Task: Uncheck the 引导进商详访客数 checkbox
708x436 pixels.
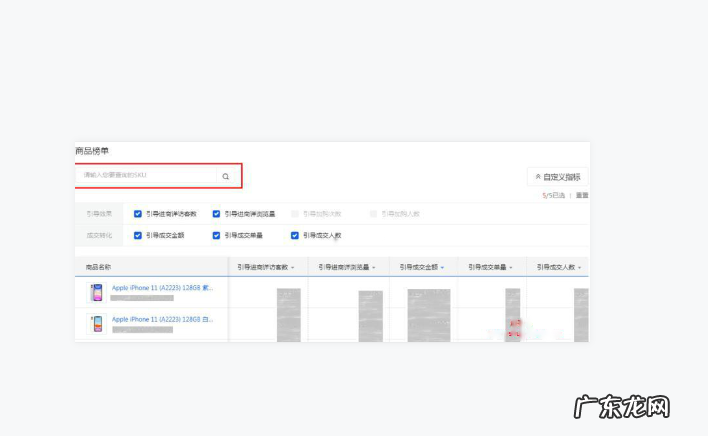Action: pyautogui.click(x=138, y=214)
